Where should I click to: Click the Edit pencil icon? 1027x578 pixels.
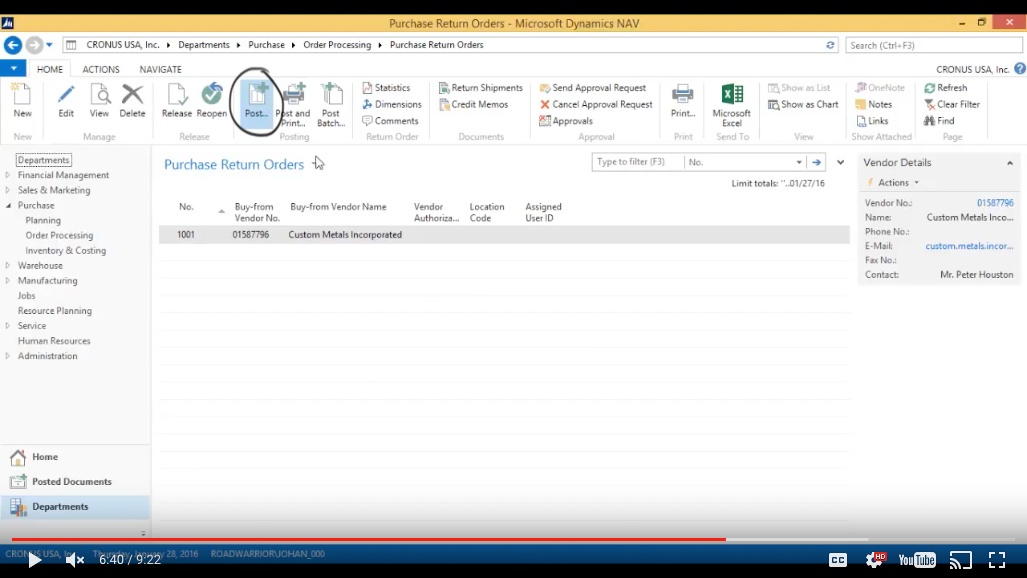(x=65, y=100)
